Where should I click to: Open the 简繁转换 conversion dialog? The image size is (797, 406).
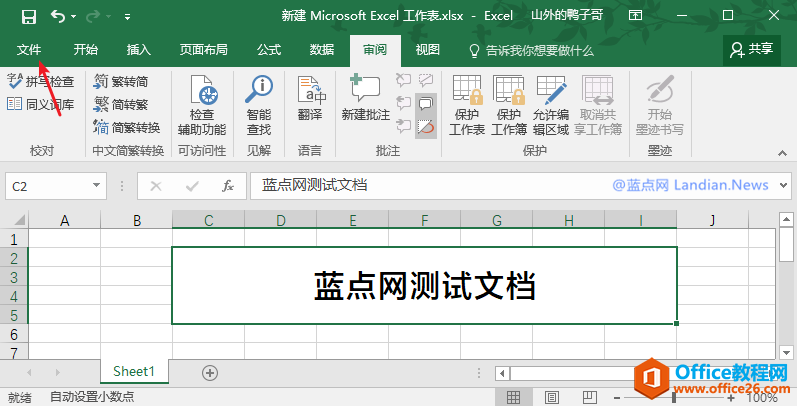[x=127, y=127]
